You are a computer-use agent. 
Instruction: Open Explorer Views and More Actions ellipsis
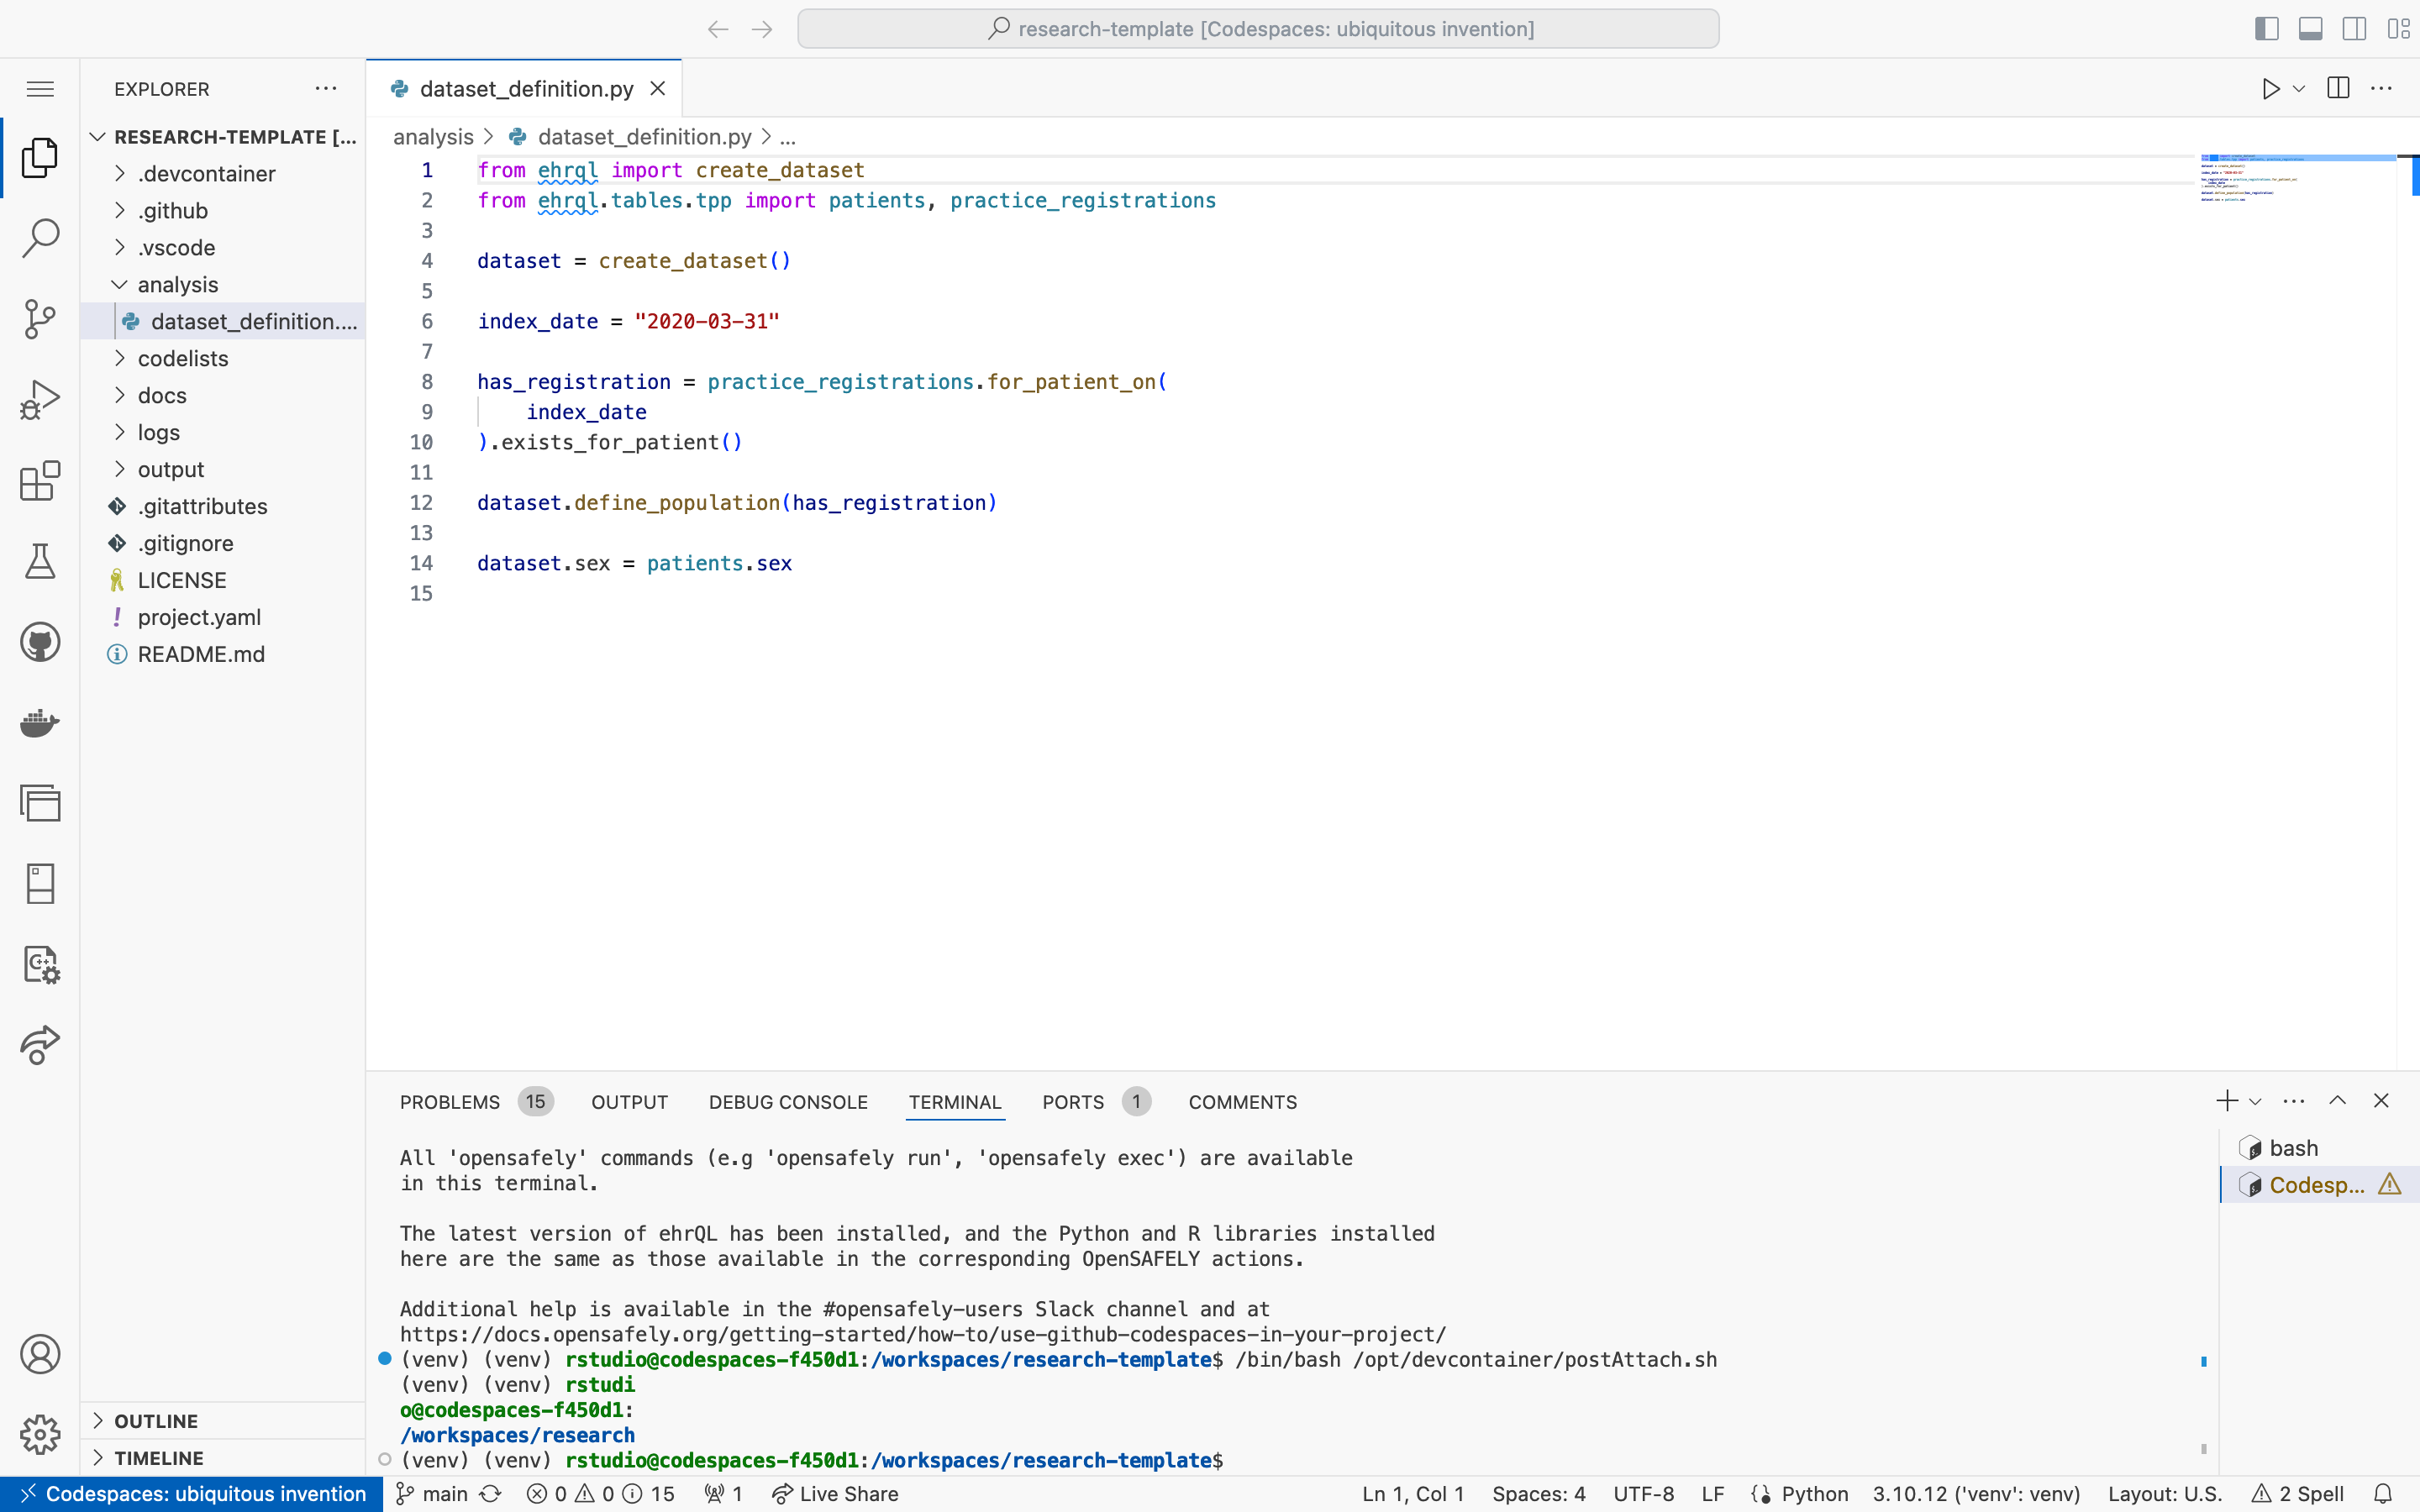326,88
